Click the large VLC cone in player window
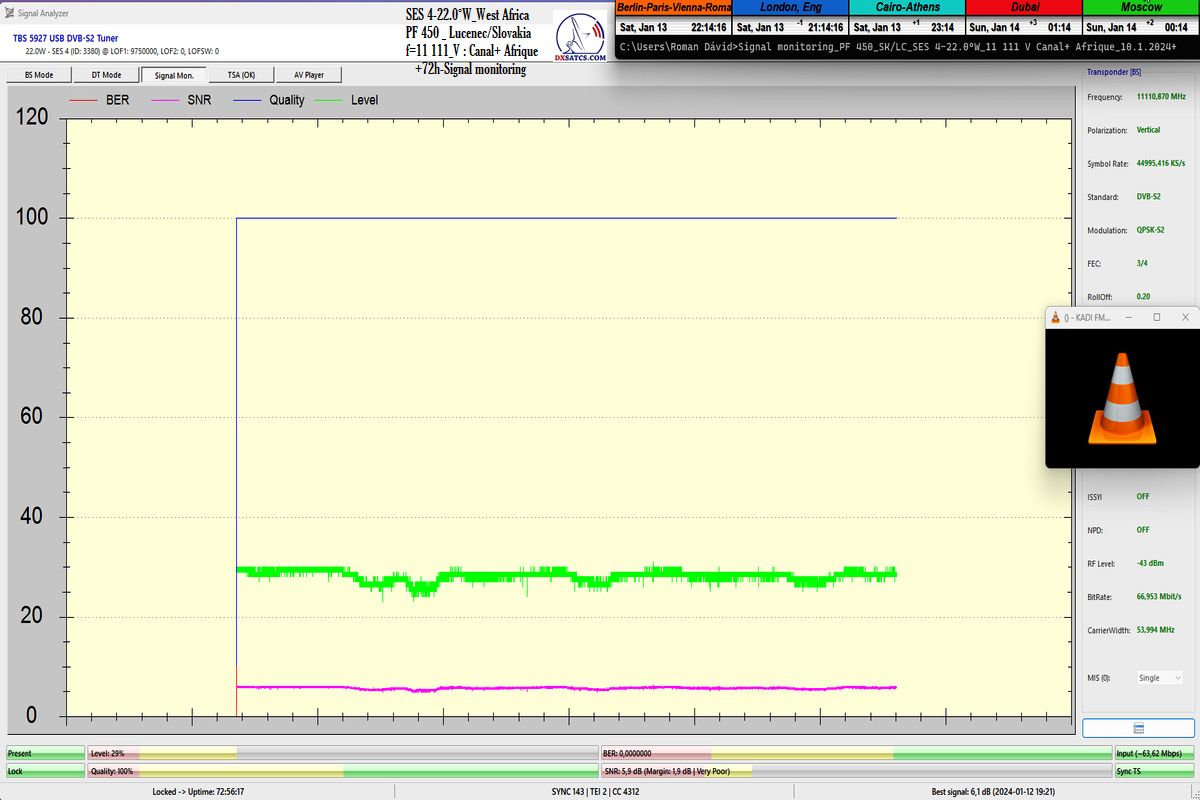Image resolution: width=1200 pixels, height=800 pixels. (1122, 398)
